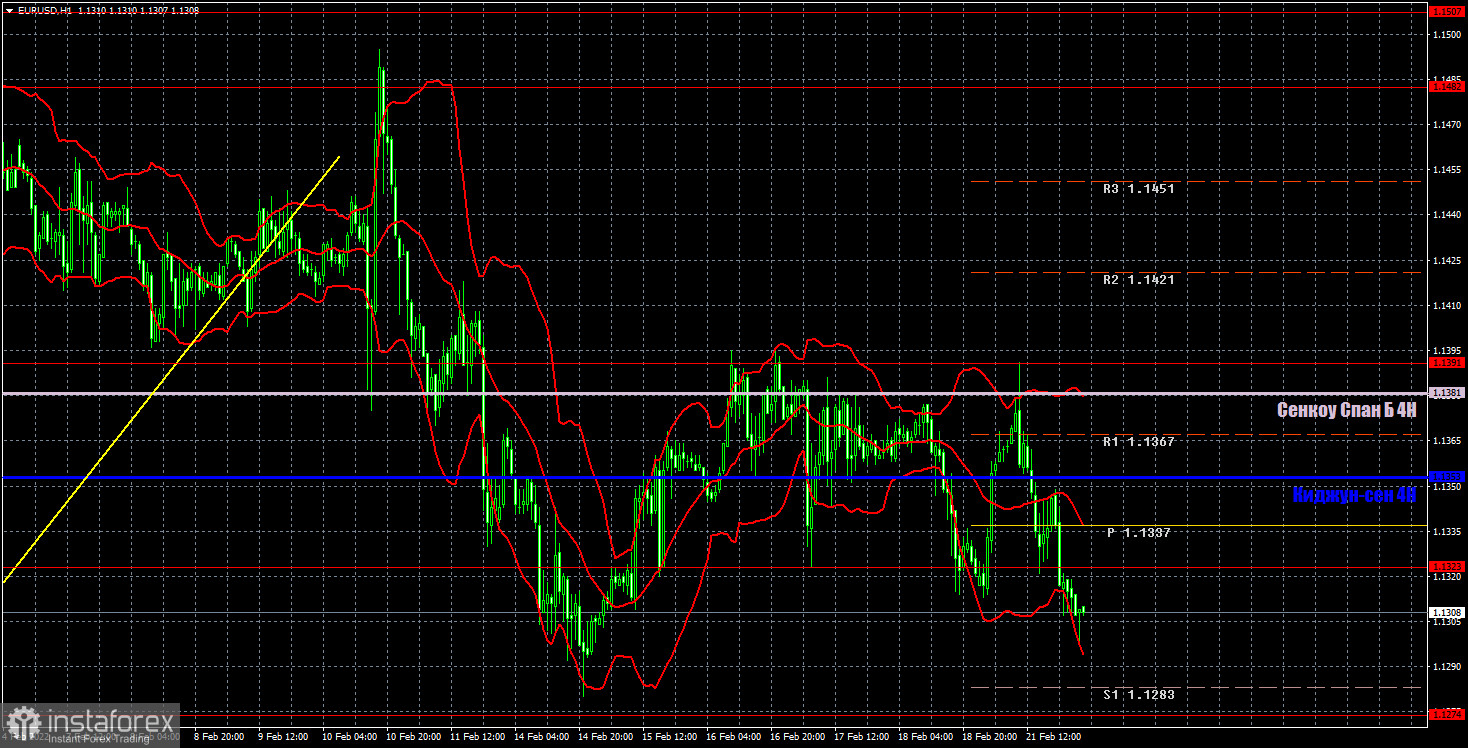Select the P 1.1337 pivot label
Screen dimensions: 1468x748
point(1138,533)
